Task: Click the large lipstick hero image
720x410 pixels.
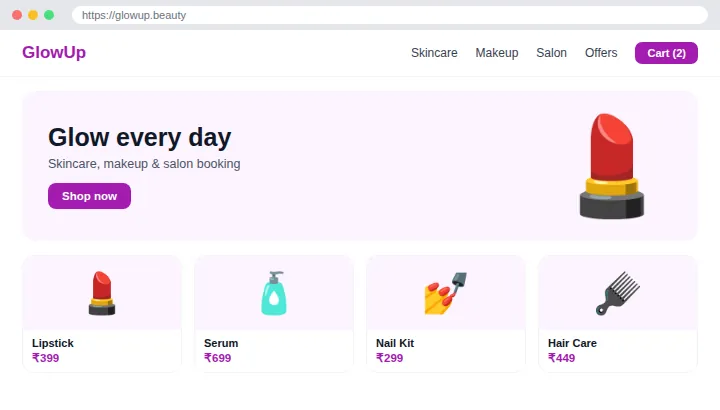Action: tap(612, 166)
